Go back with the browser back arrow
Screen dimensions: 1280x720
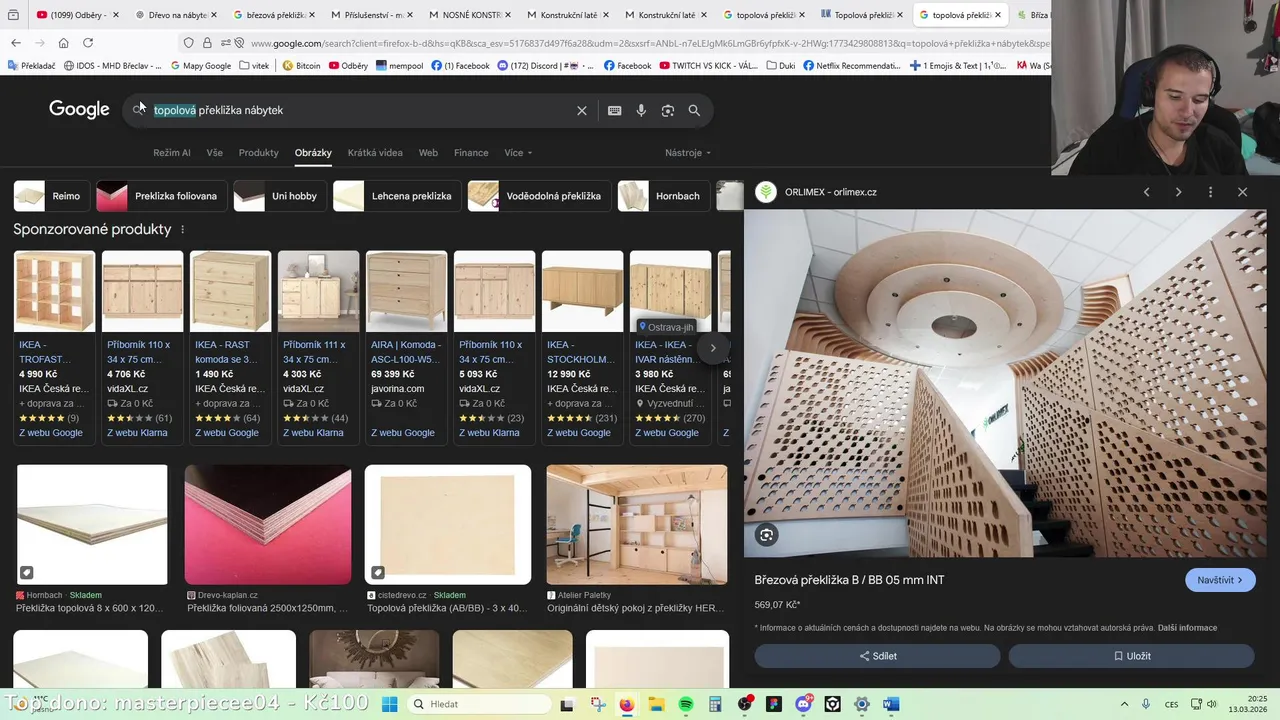[x=16, y=43]
